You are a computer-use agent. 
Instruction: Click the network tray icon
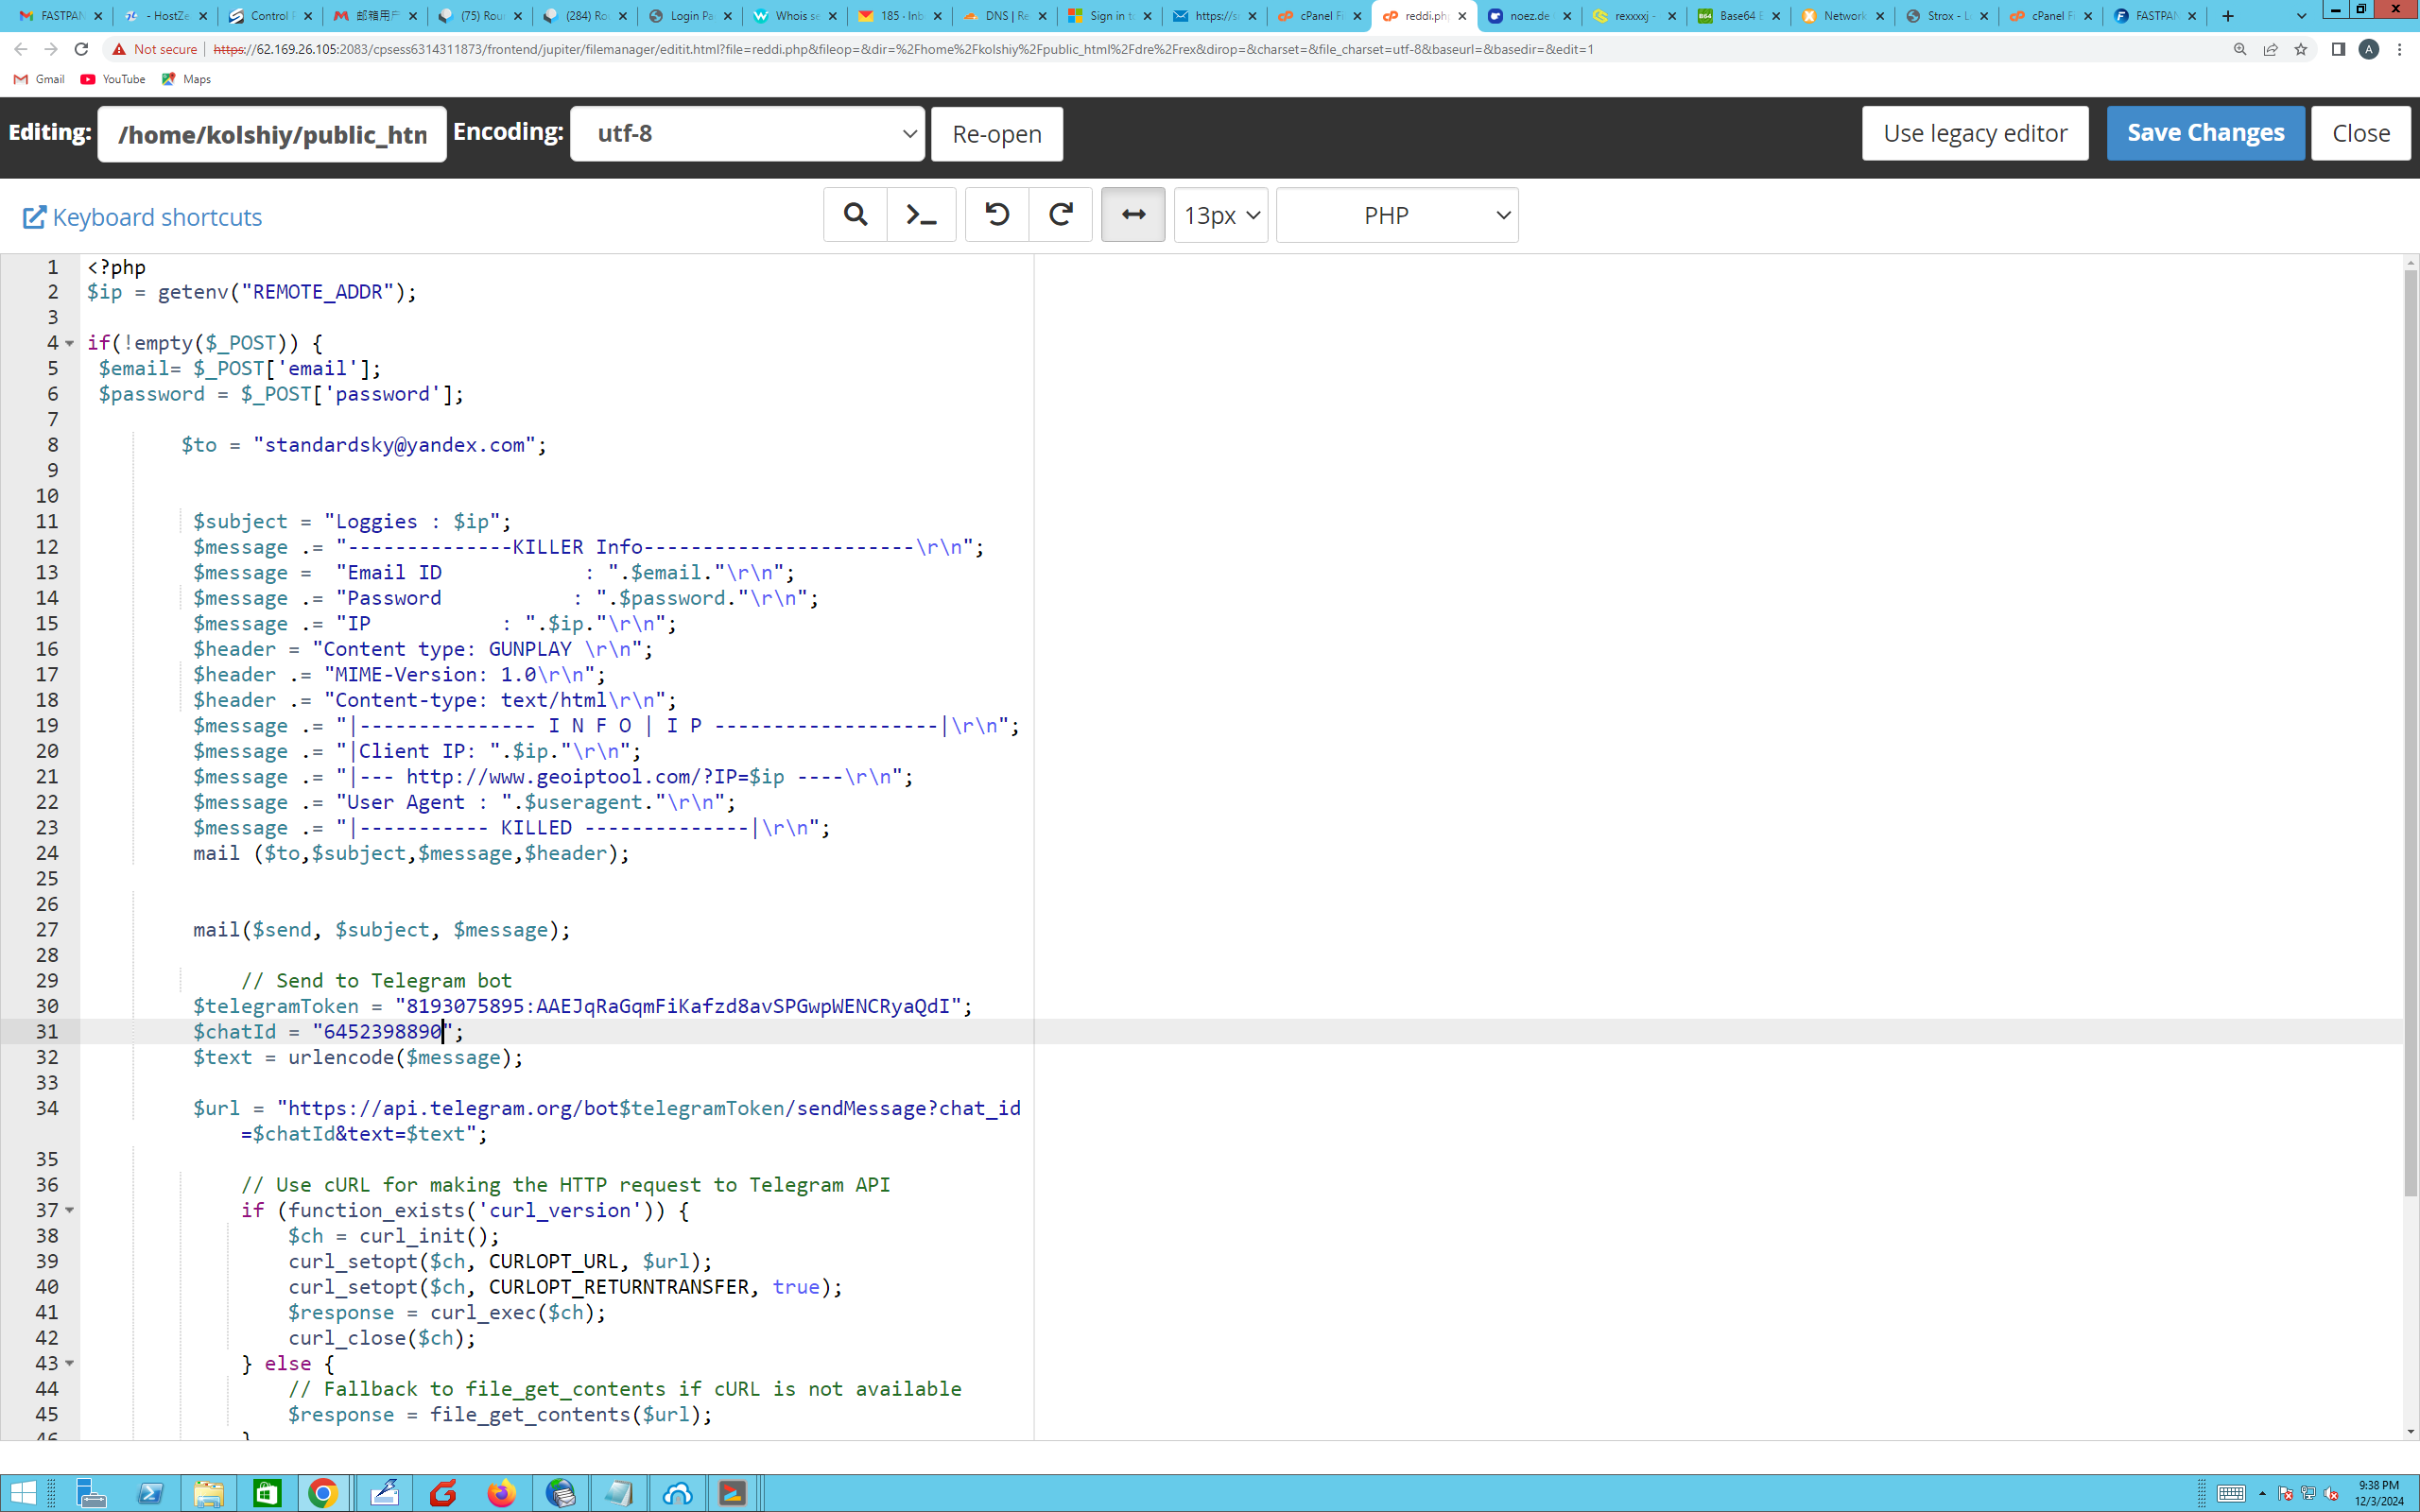coord(2308,1494)
